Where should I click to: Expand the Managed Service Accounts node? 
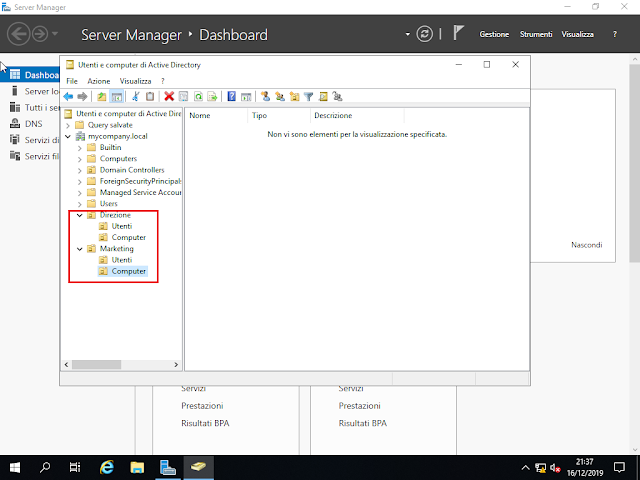tap(80, 193)
